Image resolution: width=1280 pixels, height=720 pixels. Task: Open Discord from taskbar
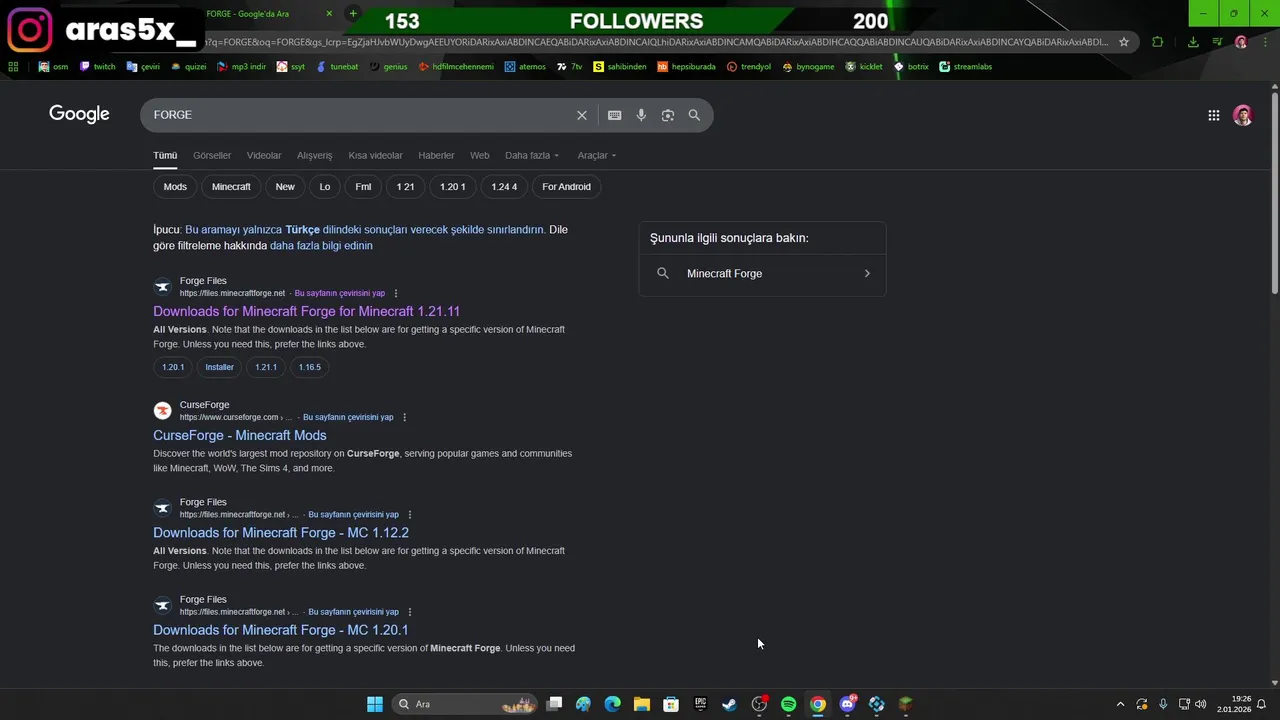click(x=847, y=704)
